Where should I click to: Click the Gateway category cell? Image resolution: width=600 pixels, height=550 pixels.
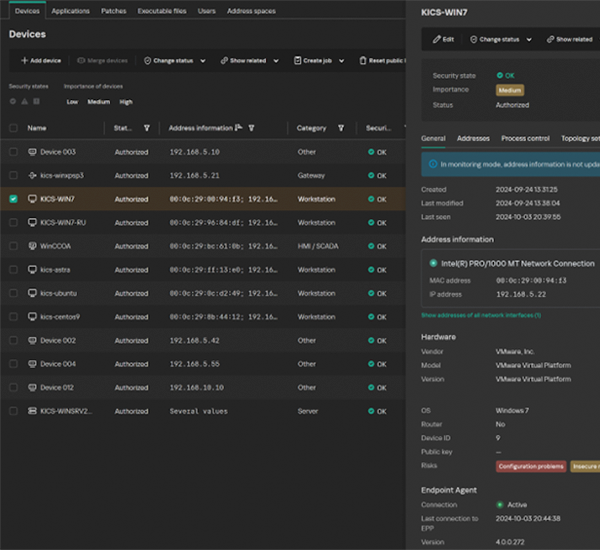point(311,175)
